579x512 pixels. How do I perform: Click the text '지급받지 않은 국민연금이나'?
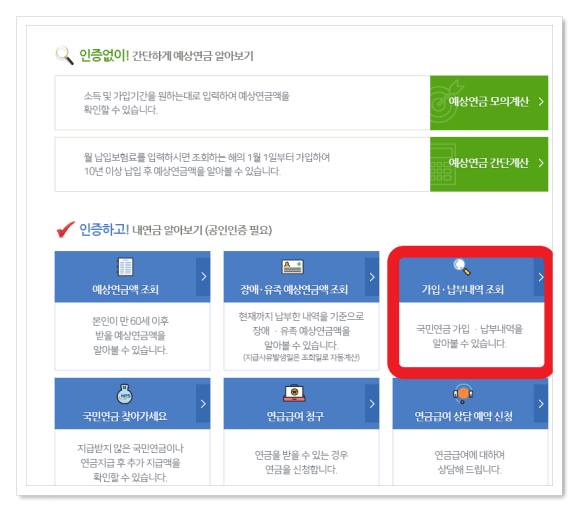pyautogui.click(x=130, y=448)
